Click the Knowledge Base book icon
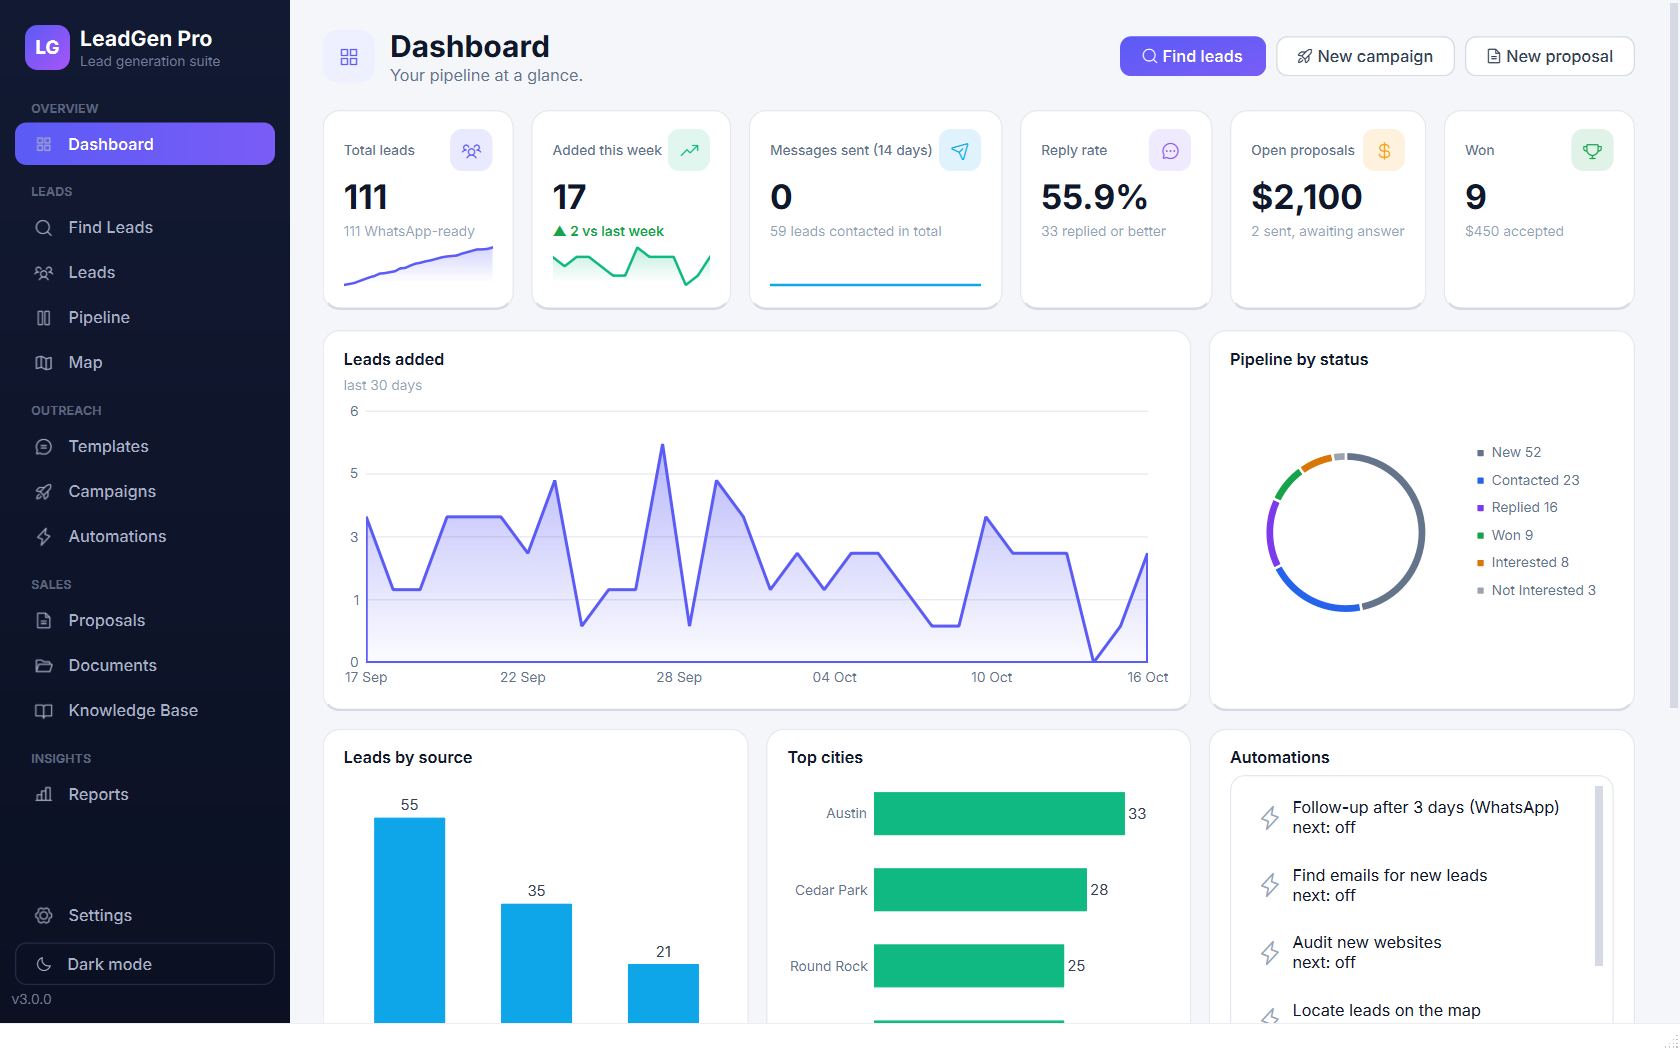The width and height of the screenshot is (1680, 1050). [x=44, y=711]
